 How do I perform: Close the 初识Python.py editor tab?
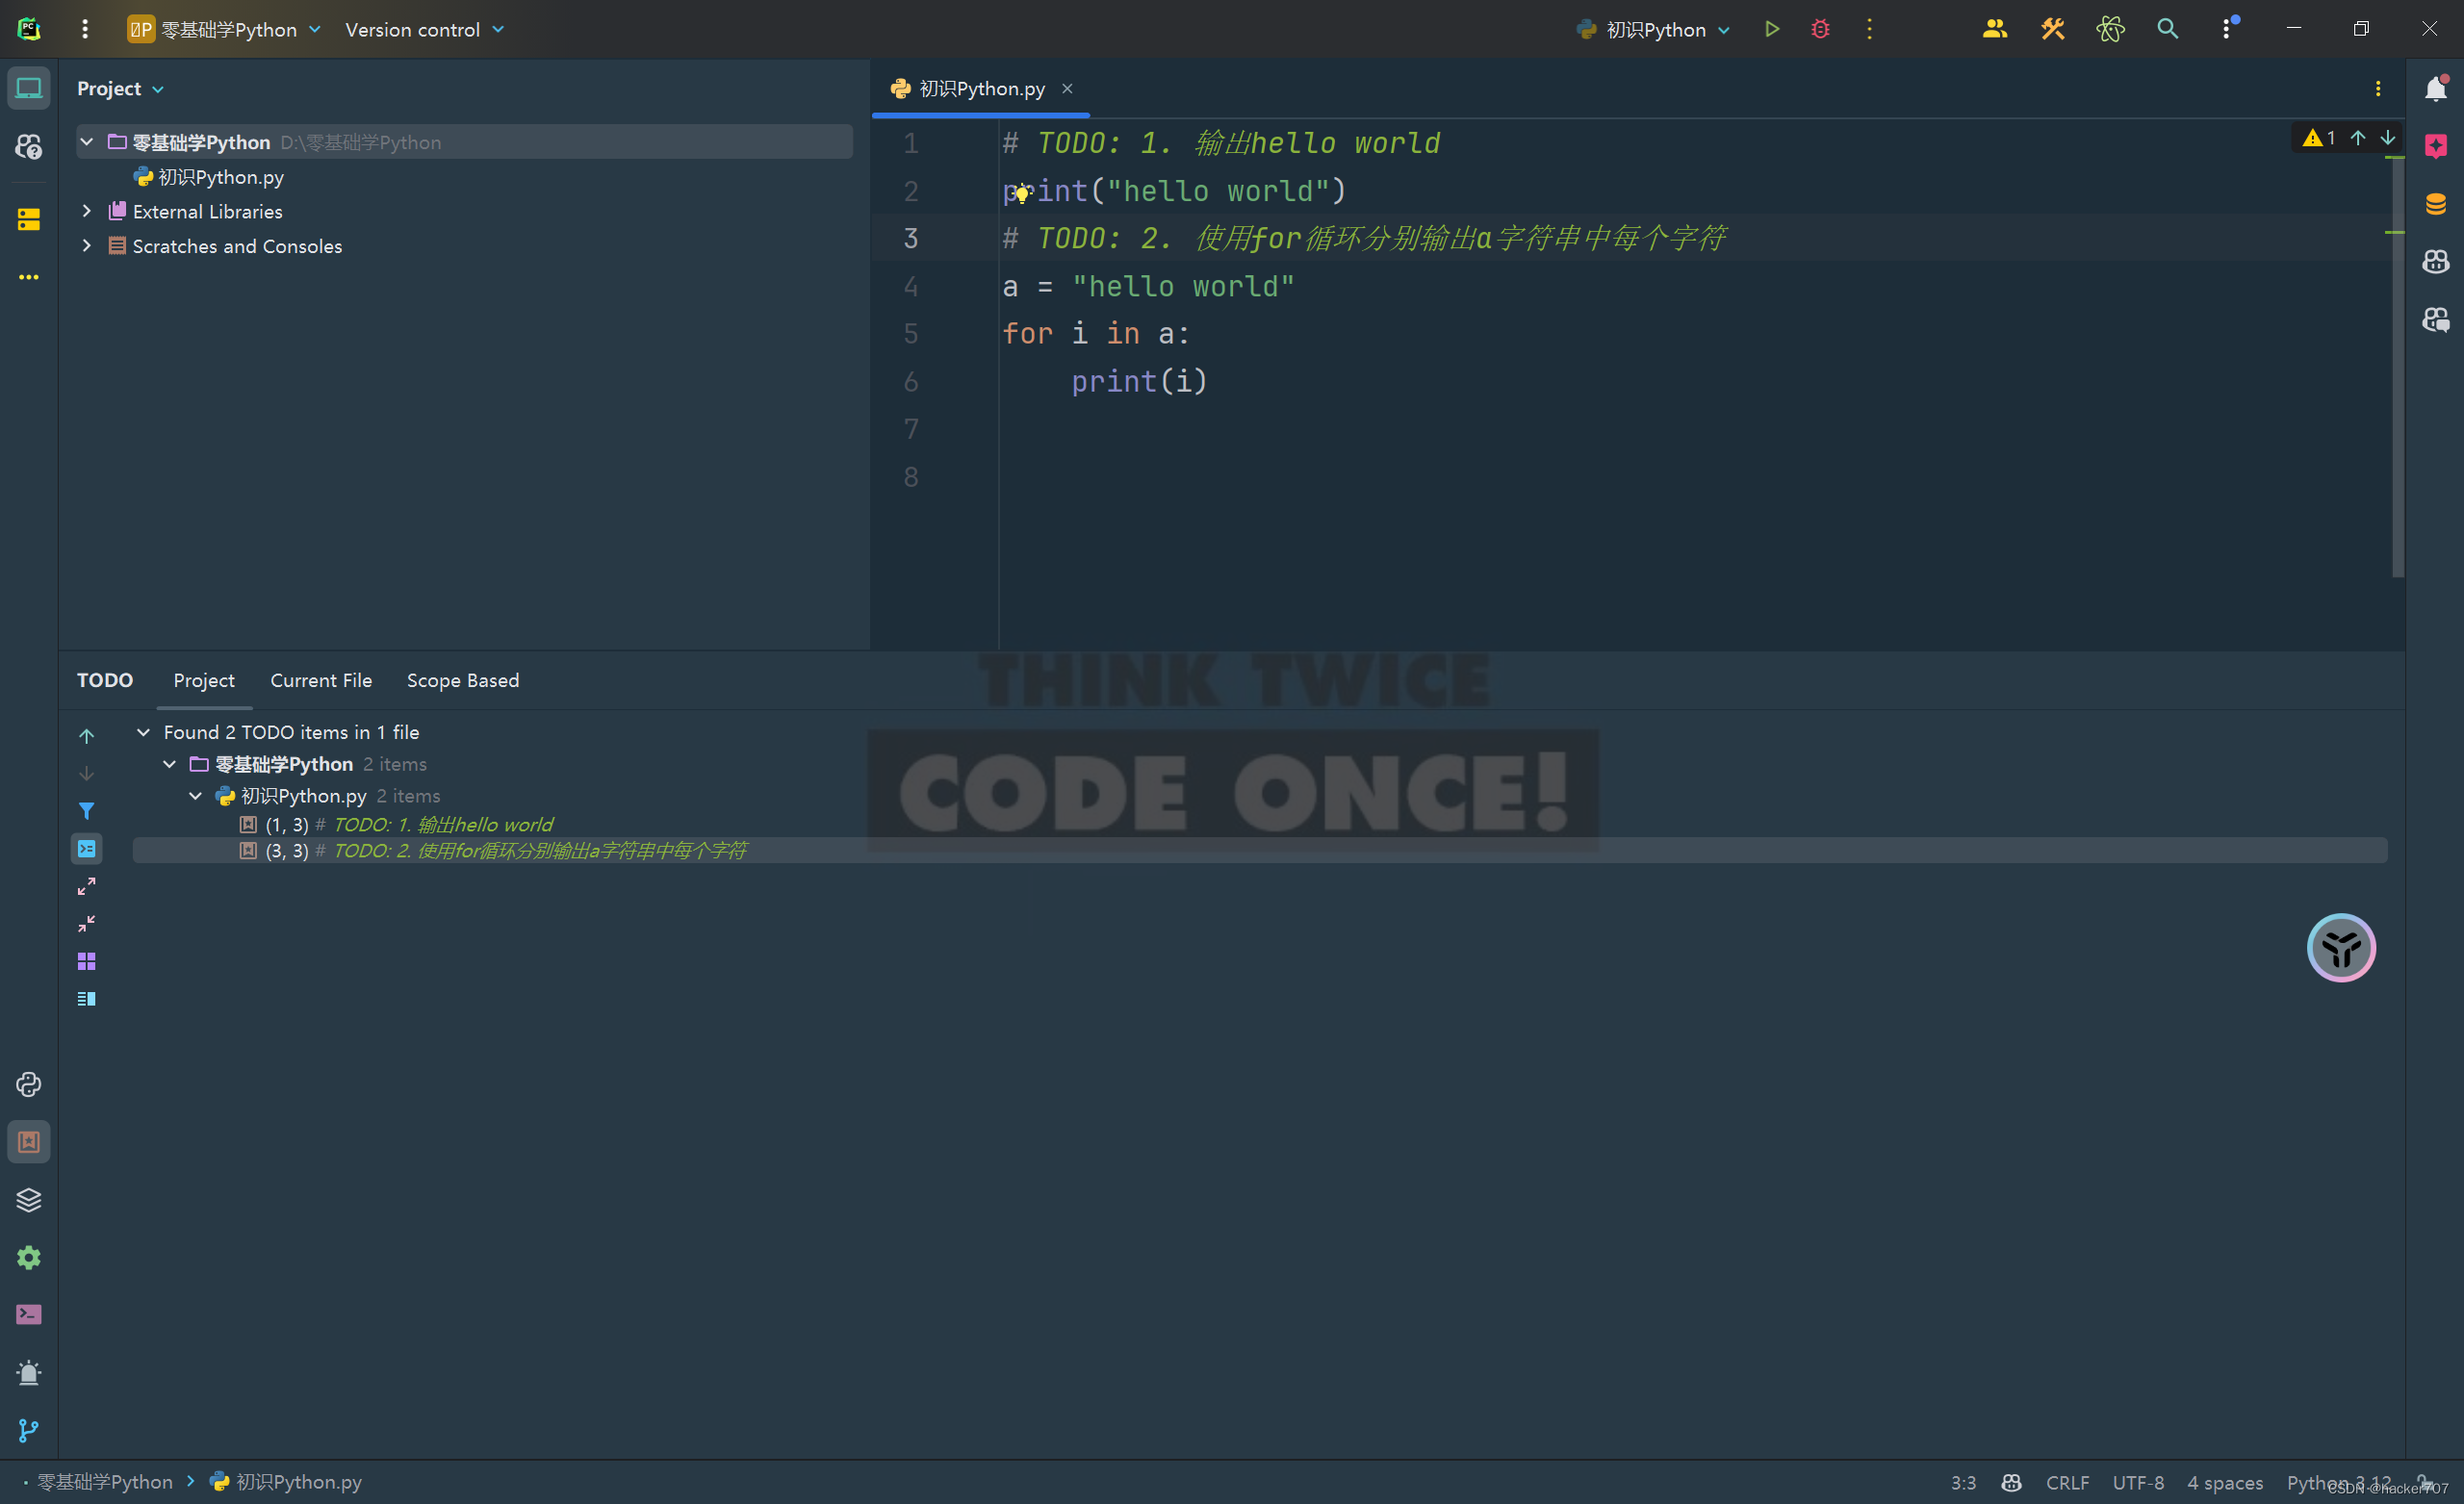click(1067, 88)
